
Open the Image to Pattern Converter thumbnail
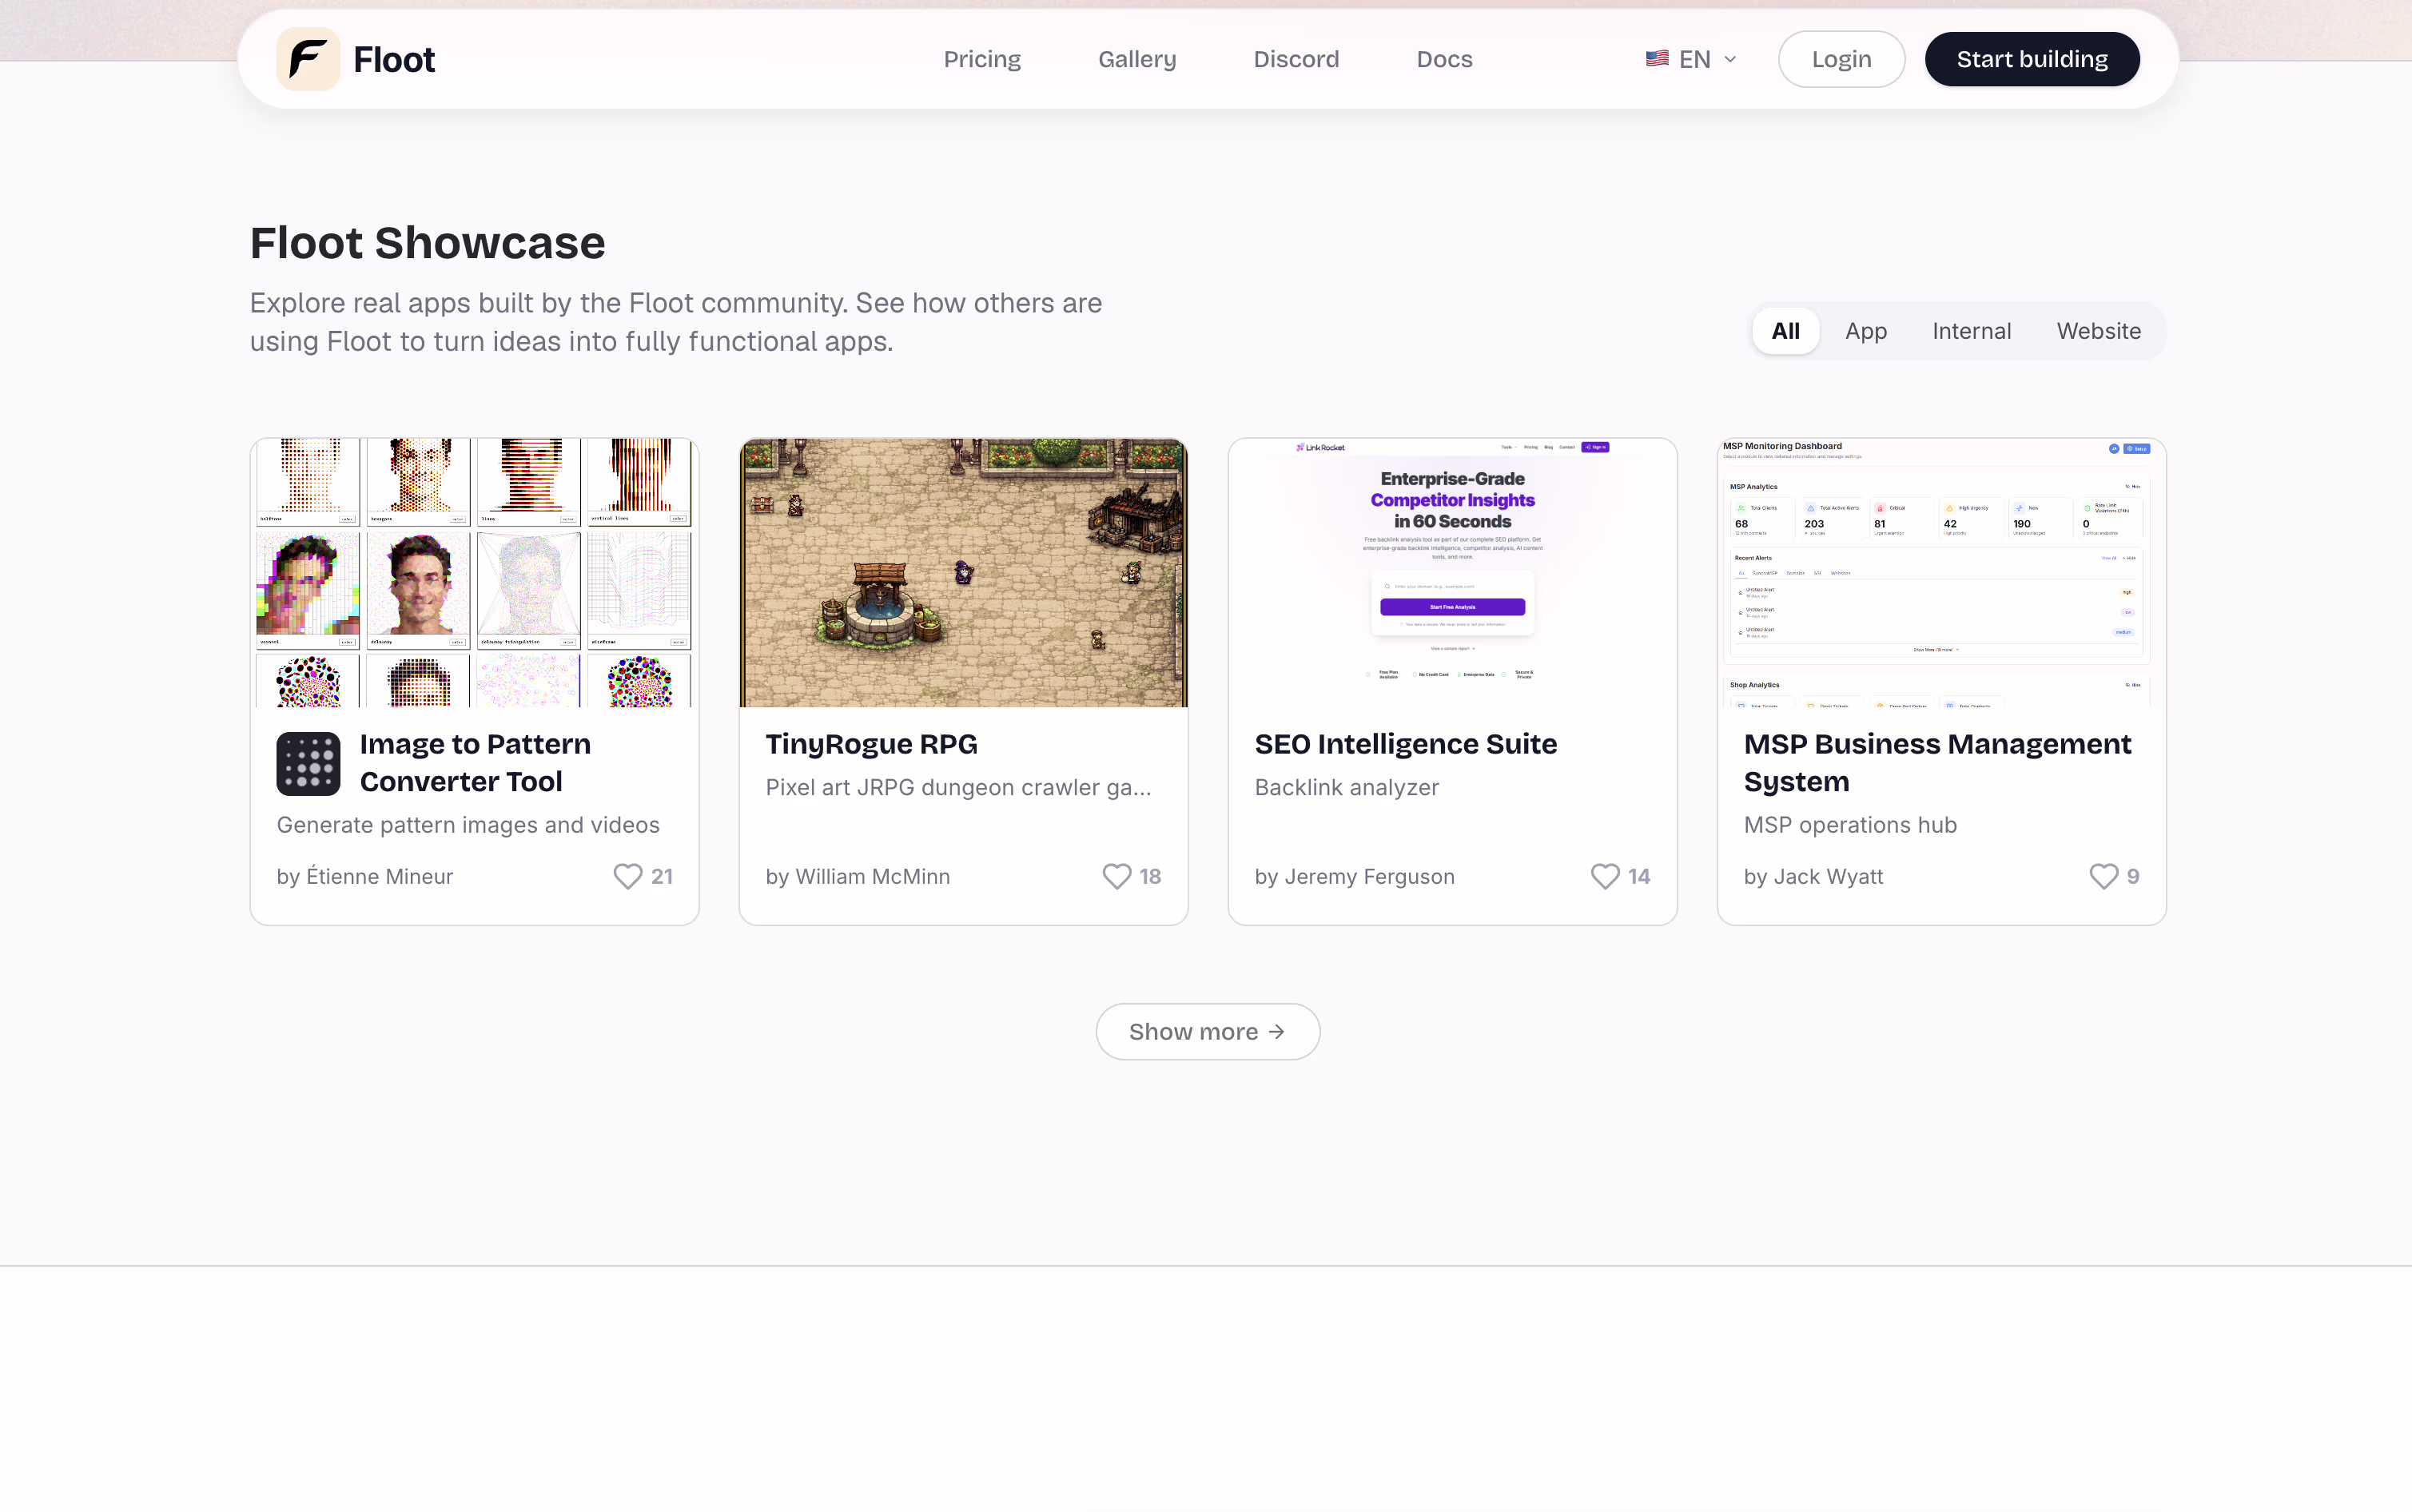(474, 573)
